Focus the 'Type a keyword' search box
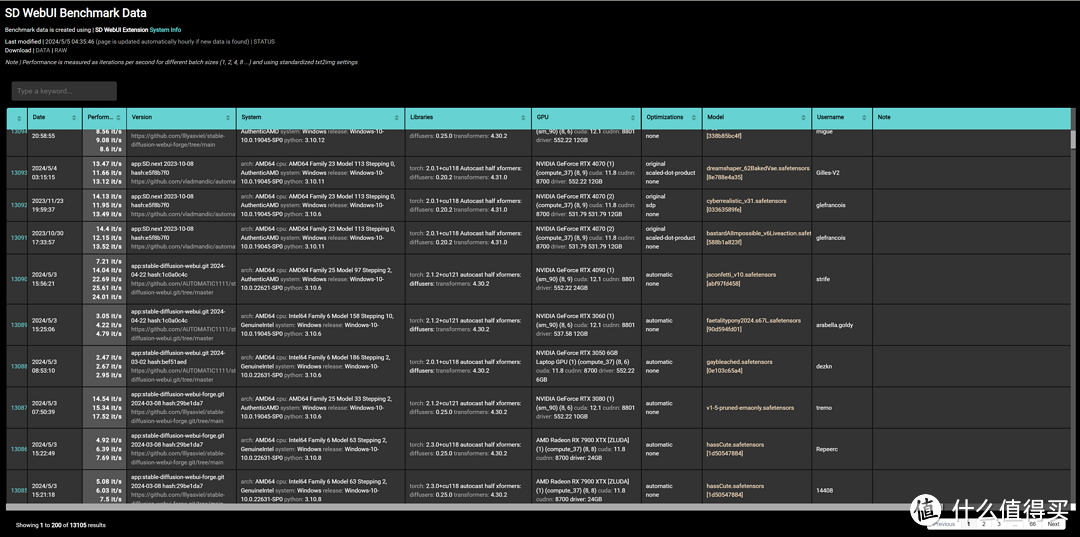The height and width of the screenshot is (537, 1080). (64, 91)
